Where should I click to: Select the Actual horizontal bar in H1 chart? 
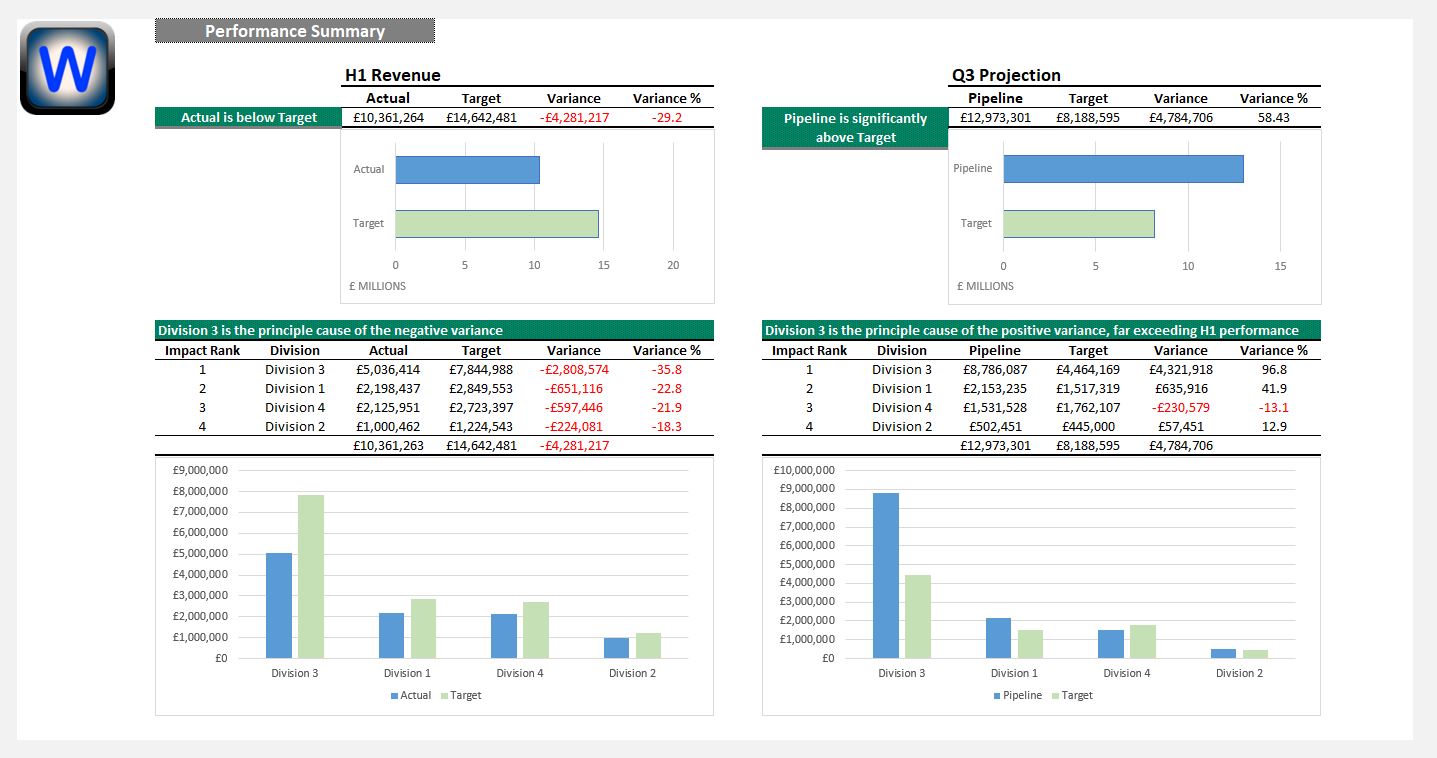(x=467, y=170)
